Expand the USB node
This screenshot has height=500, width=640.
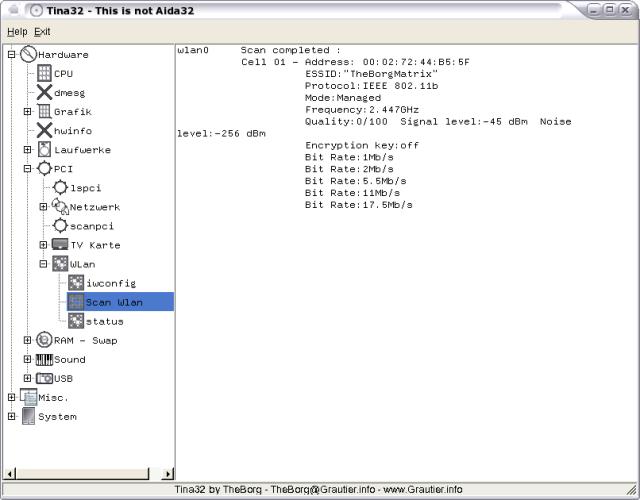[x=27, y=378]
